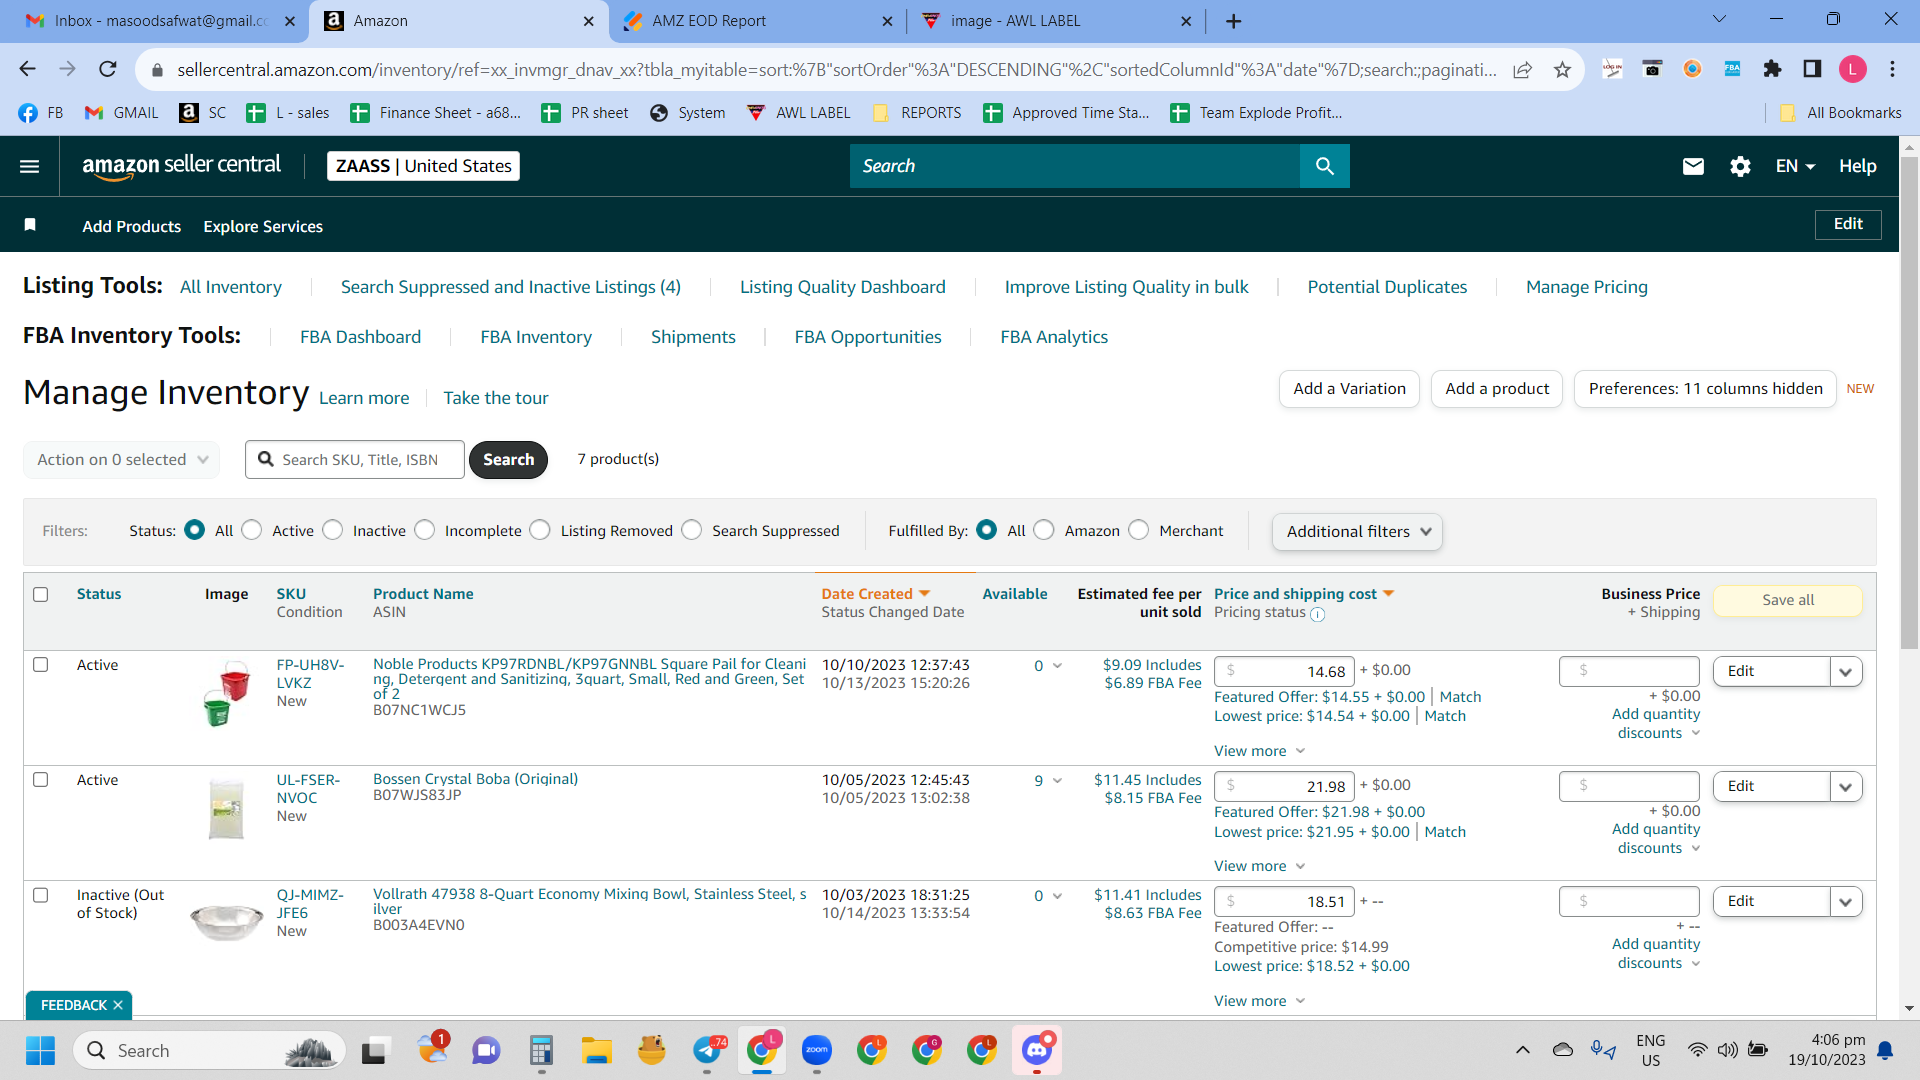Click the Pricing status info icon

tap(1317, 614)
